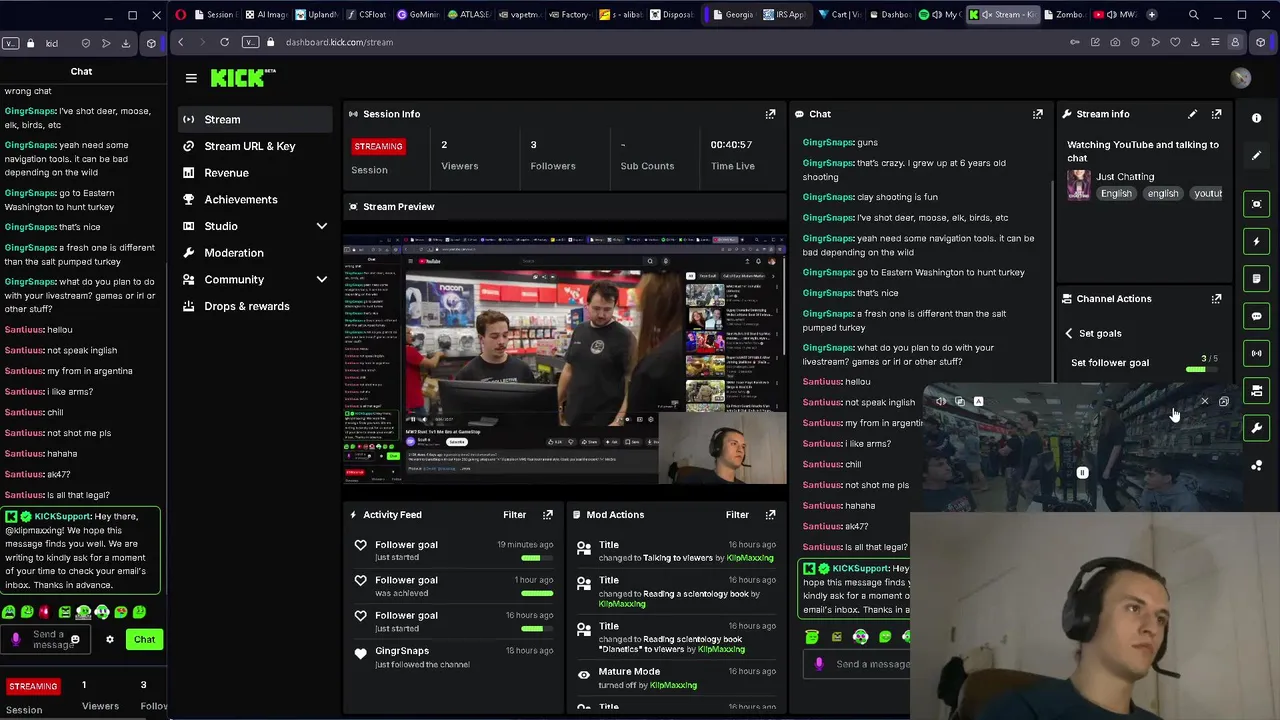
Task: Click the first Follower goal activity entry
Action: (x=453, y=551)
